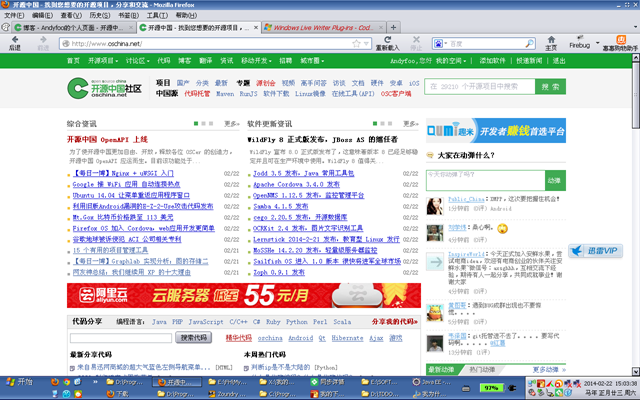Click the browser Back arrow button
This screenshot has height=400, width=640.
coord(14,39)
